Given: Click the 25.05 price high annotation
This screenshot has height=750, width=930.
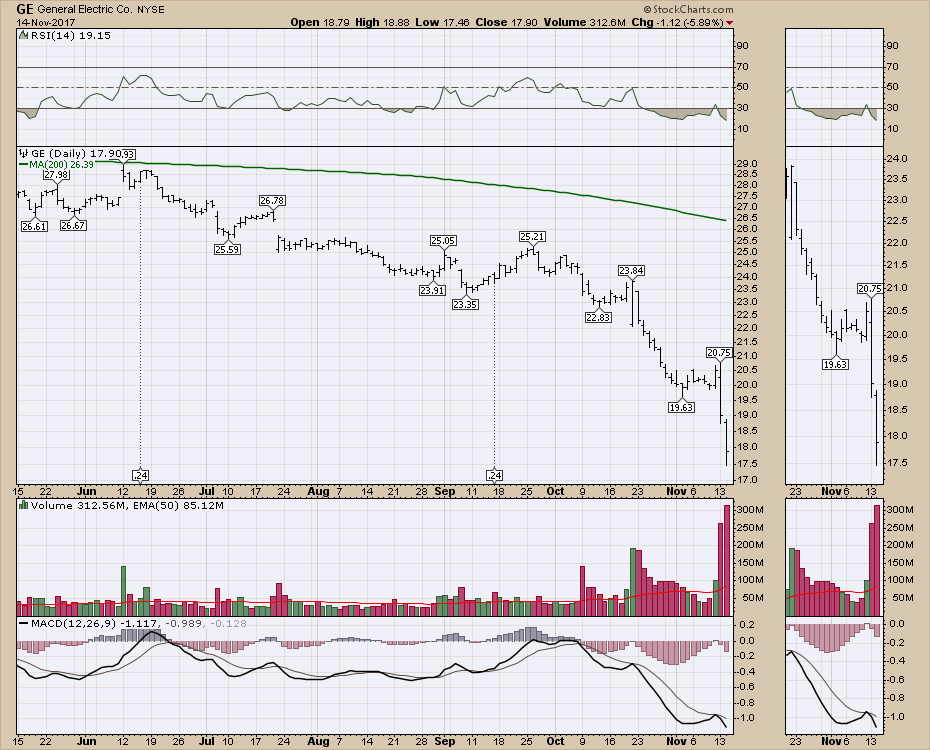Looking at the screenshot, I should 444,240.
